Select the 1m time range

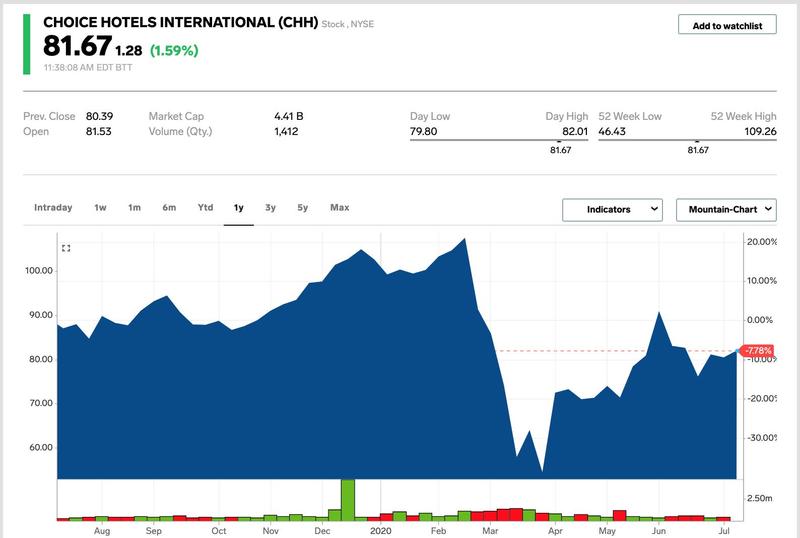tap(134, 208)
